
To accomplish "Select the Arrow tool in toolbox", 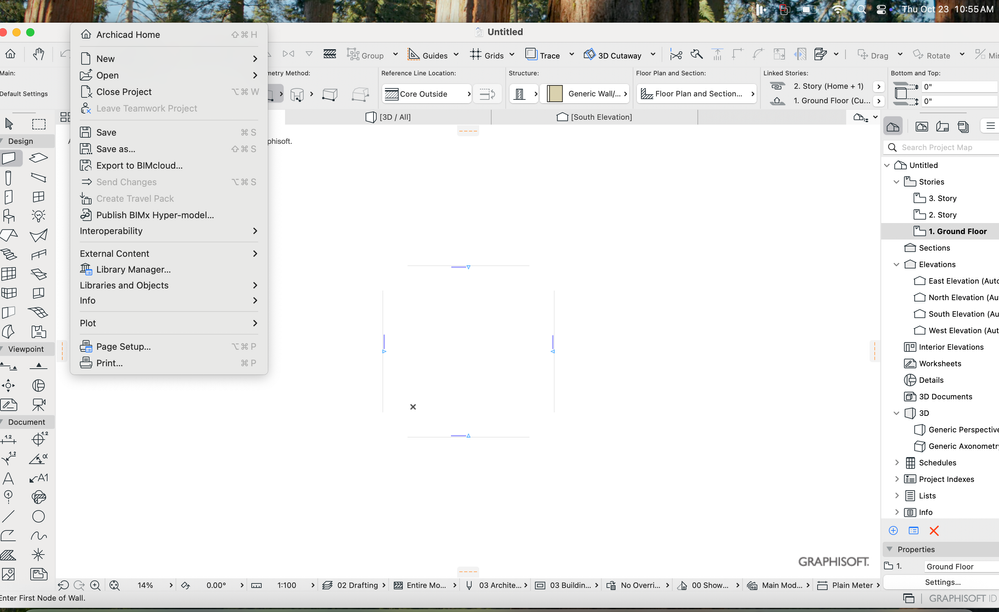I will [x=9, y=124].
